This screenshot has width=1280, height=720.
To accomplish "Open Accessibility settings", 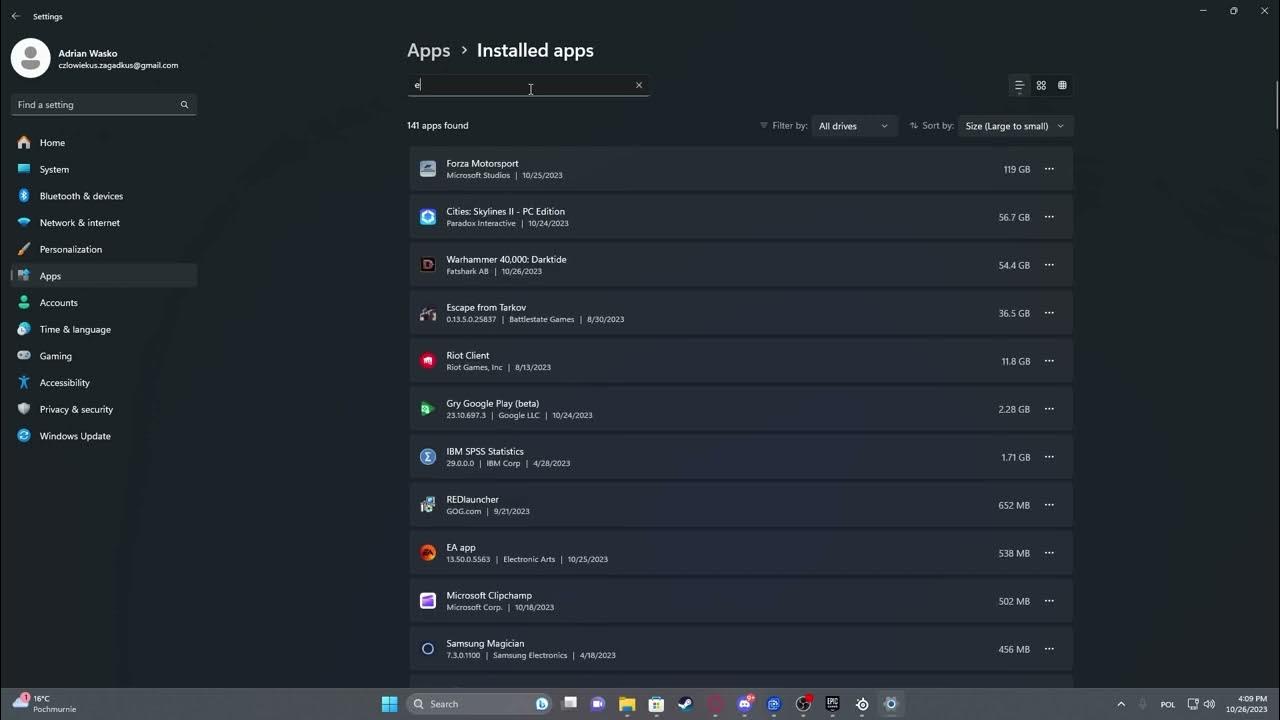I will point(104,383).
